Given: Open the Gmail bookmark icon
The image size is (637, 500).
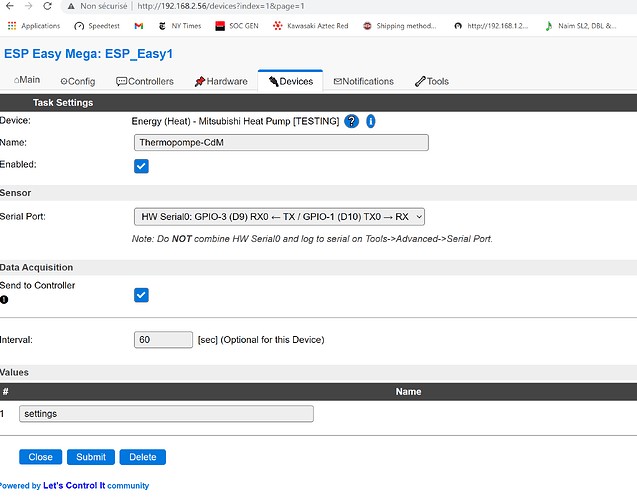Looking at the screenshot, I should point(139,26).
